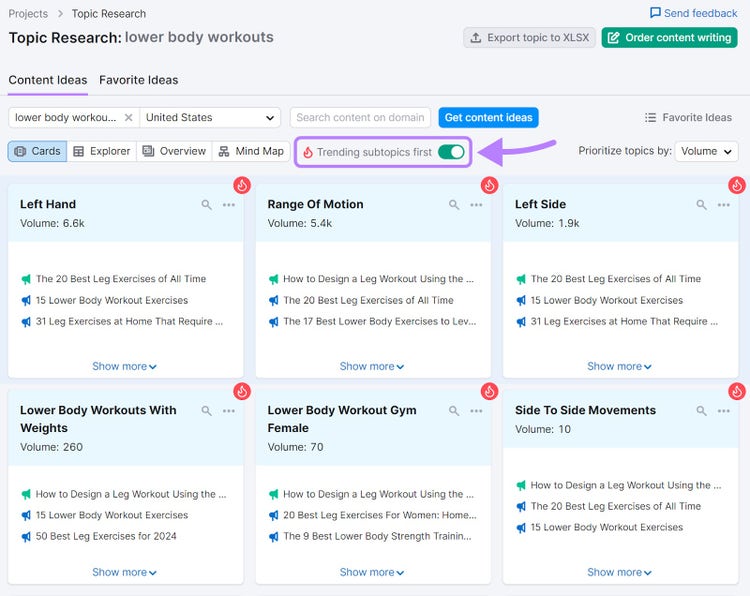Click flame badge on Lower Body Workouts With Weights card
750x596 pixels.
pyautogui.click(x=242, y=391)
